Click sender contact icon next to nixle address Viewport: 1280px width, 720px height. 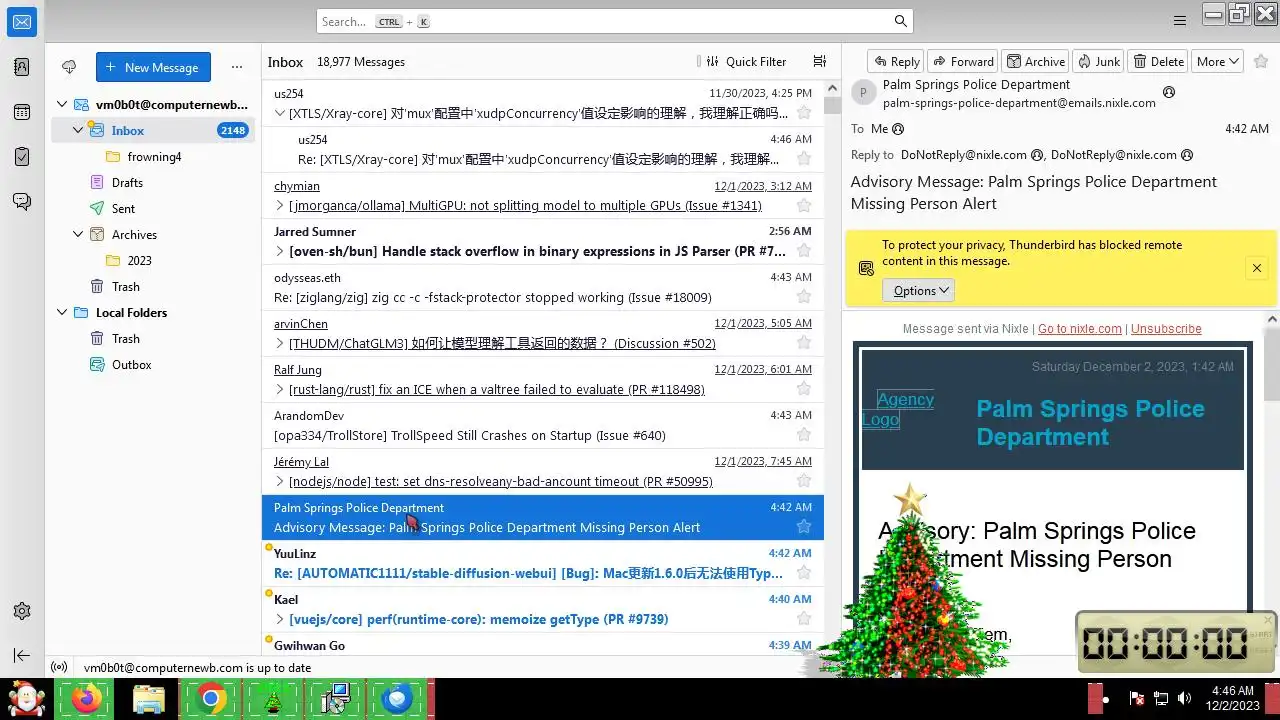click(x=1169, y=92)
